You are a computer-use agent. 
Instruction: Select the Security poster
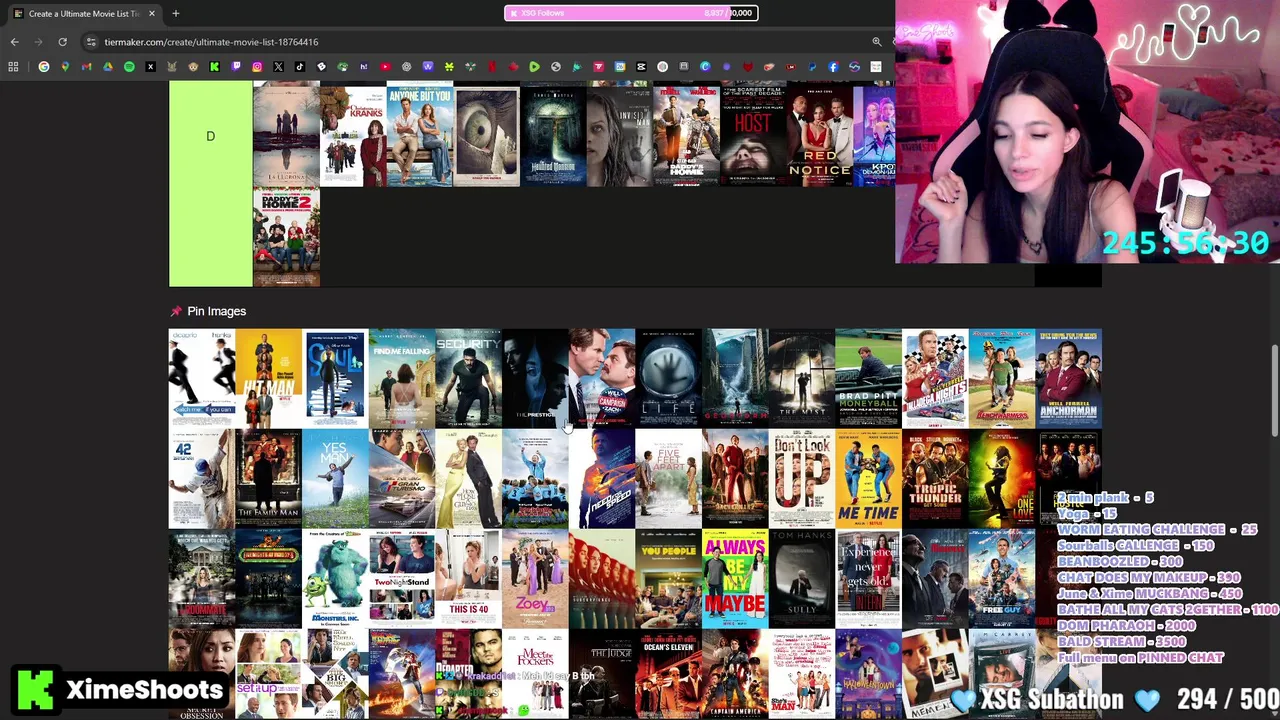468,378
